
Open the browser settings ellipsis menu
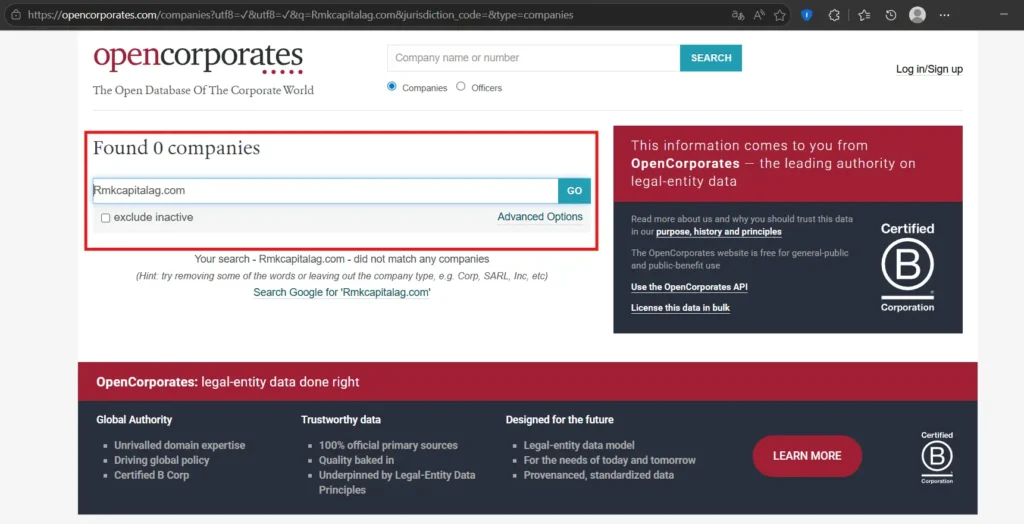pyautogui.click(x=944, y=14)
